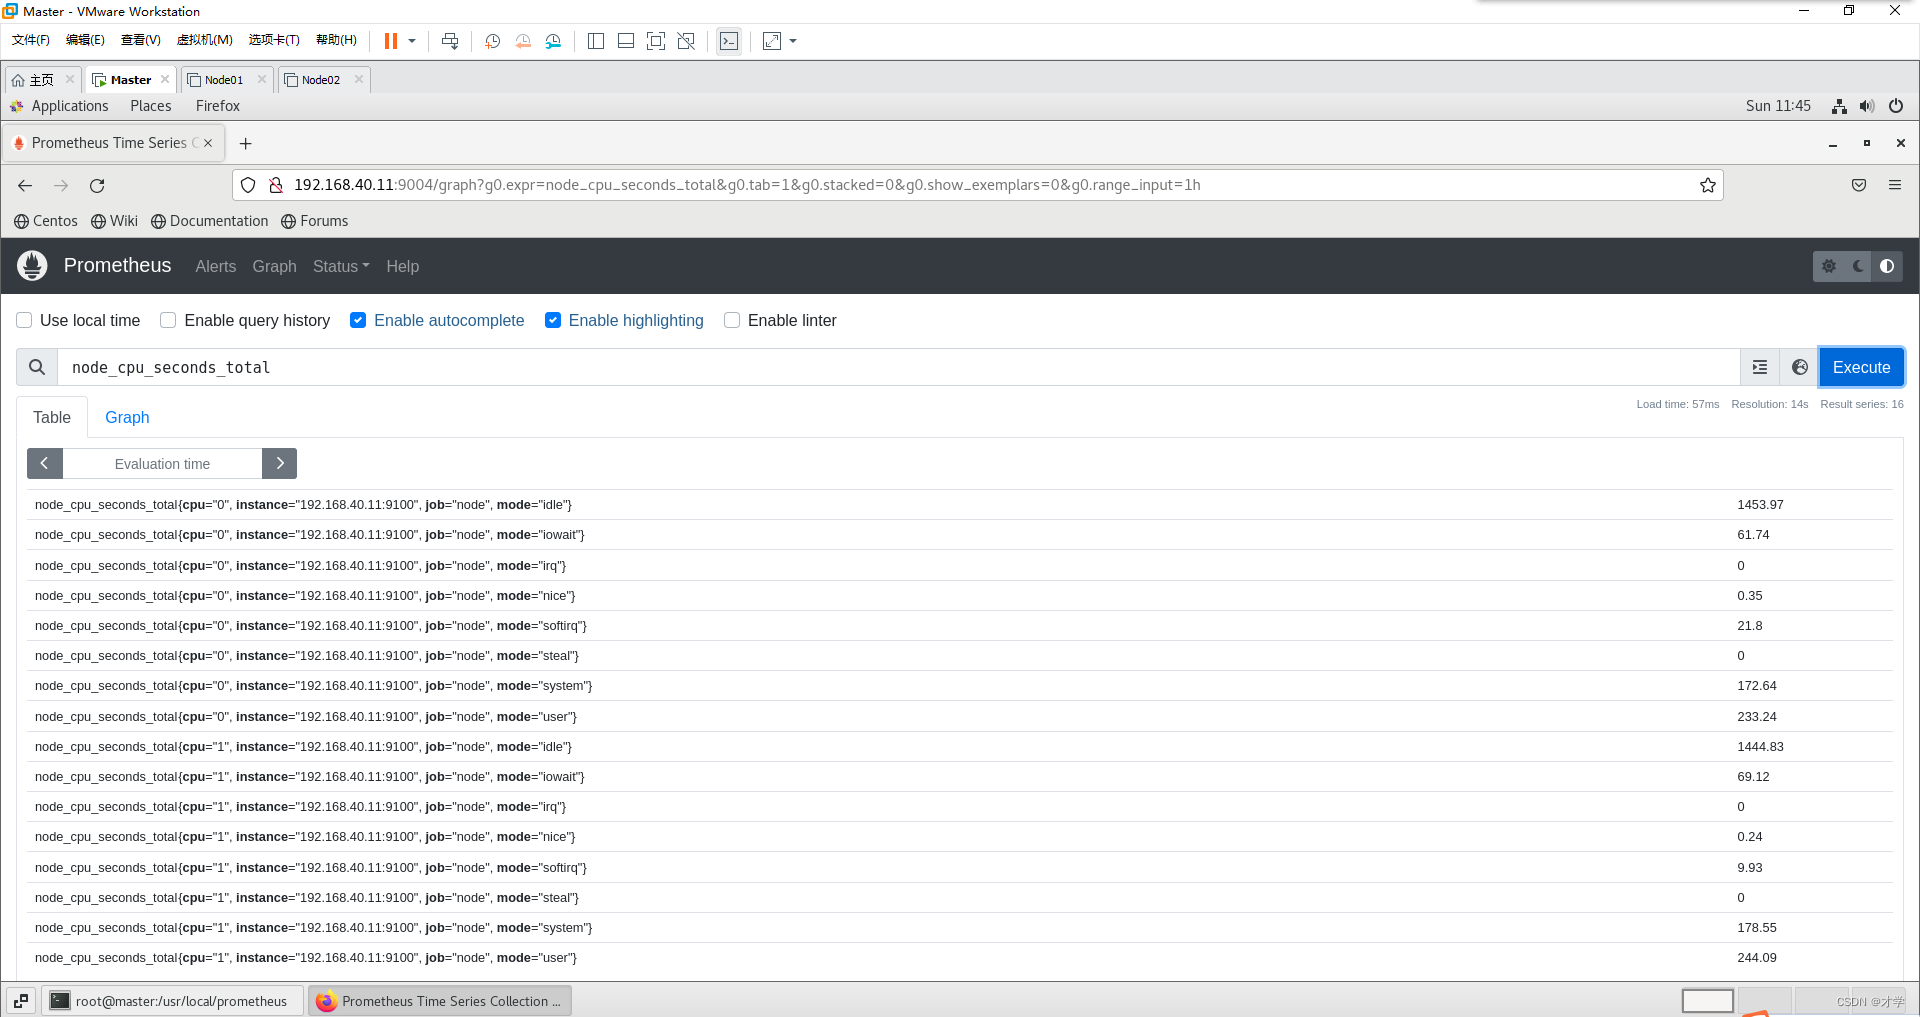Click the network status icon in GNOME panel
Screen dimensions: 1920x1017
click(1839, 106)
